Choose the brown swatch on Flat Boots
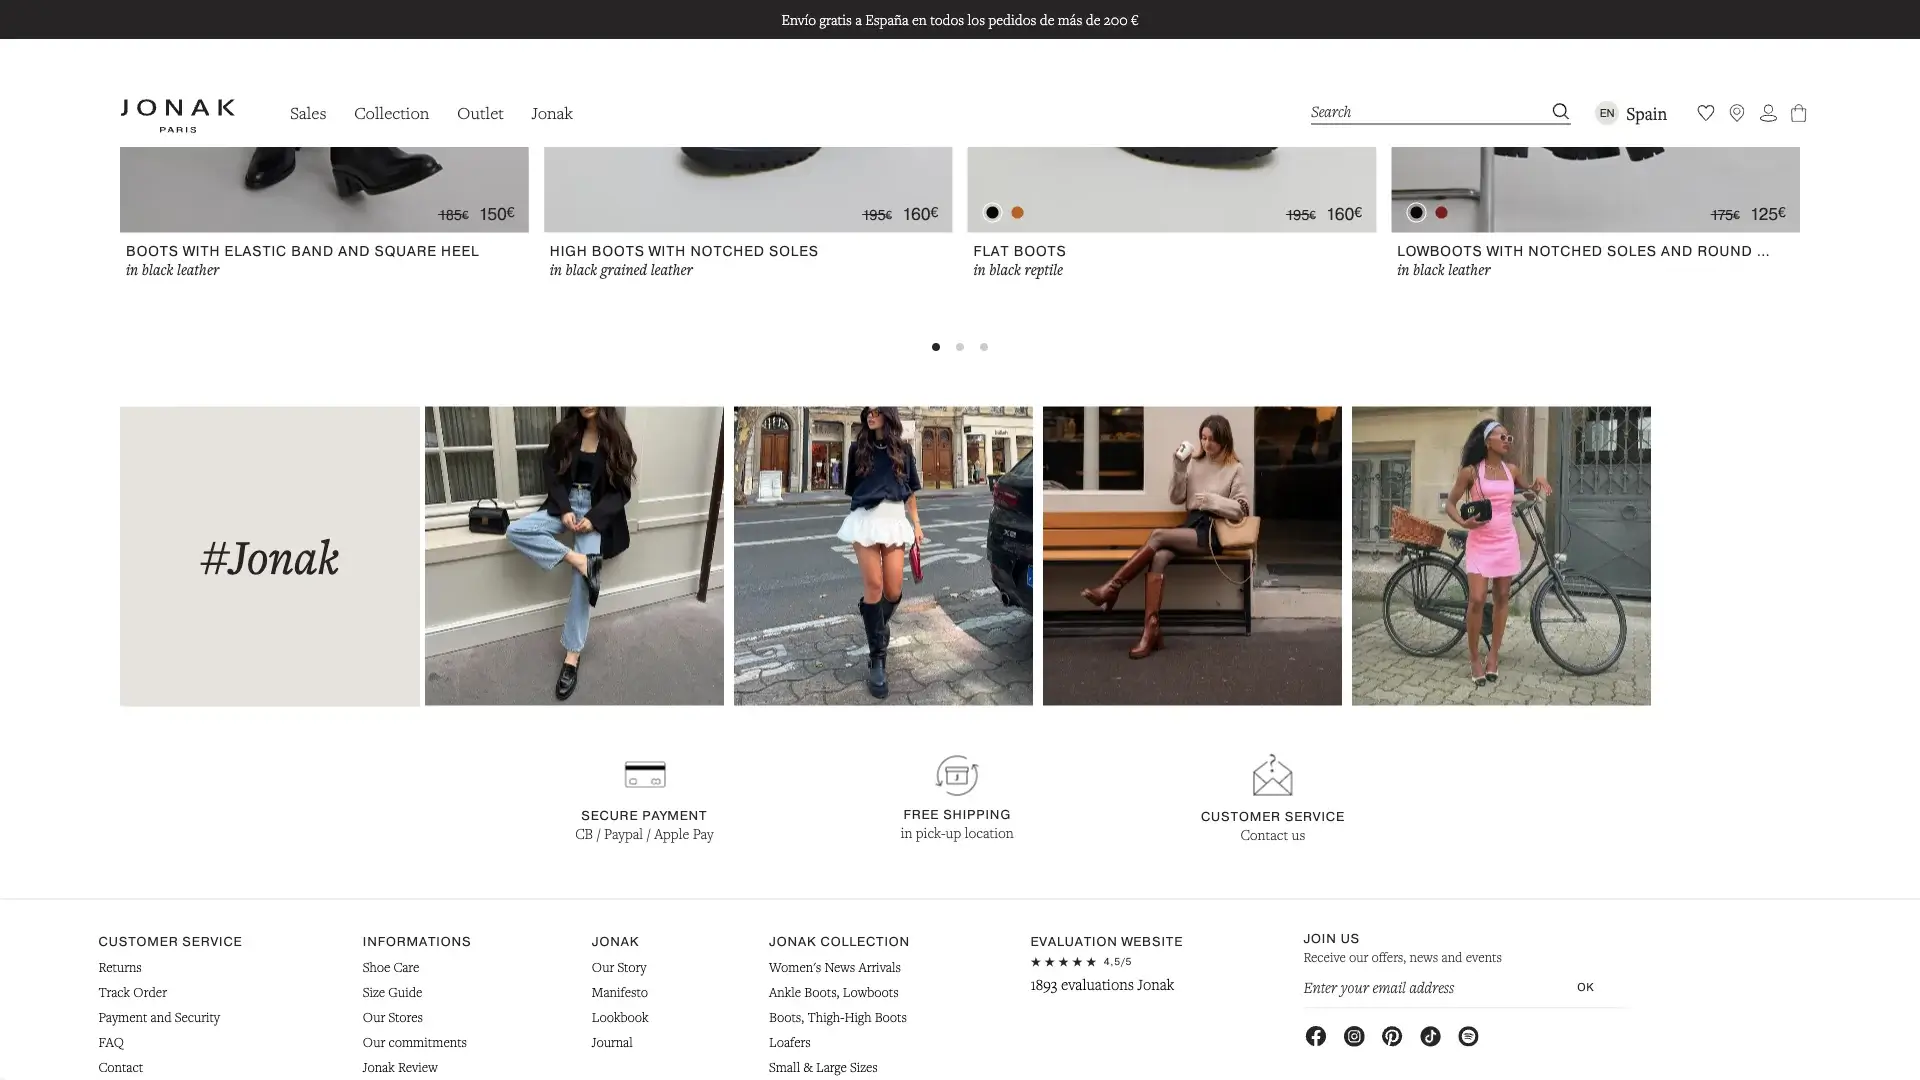Image resolution: width=1920 pixels, height=1080 pixels. (x=1017, y=212)
